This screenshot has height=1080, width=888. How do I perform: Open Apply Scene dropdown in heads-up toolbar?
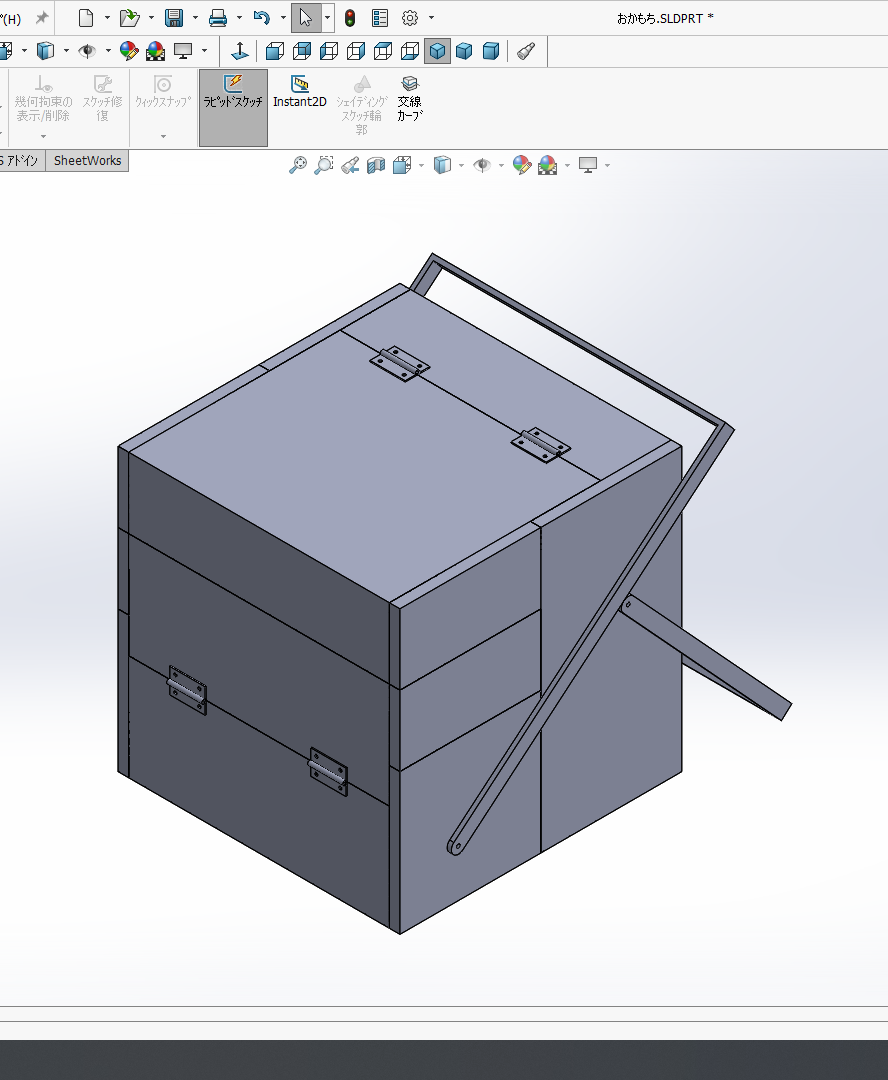[567, 165]
